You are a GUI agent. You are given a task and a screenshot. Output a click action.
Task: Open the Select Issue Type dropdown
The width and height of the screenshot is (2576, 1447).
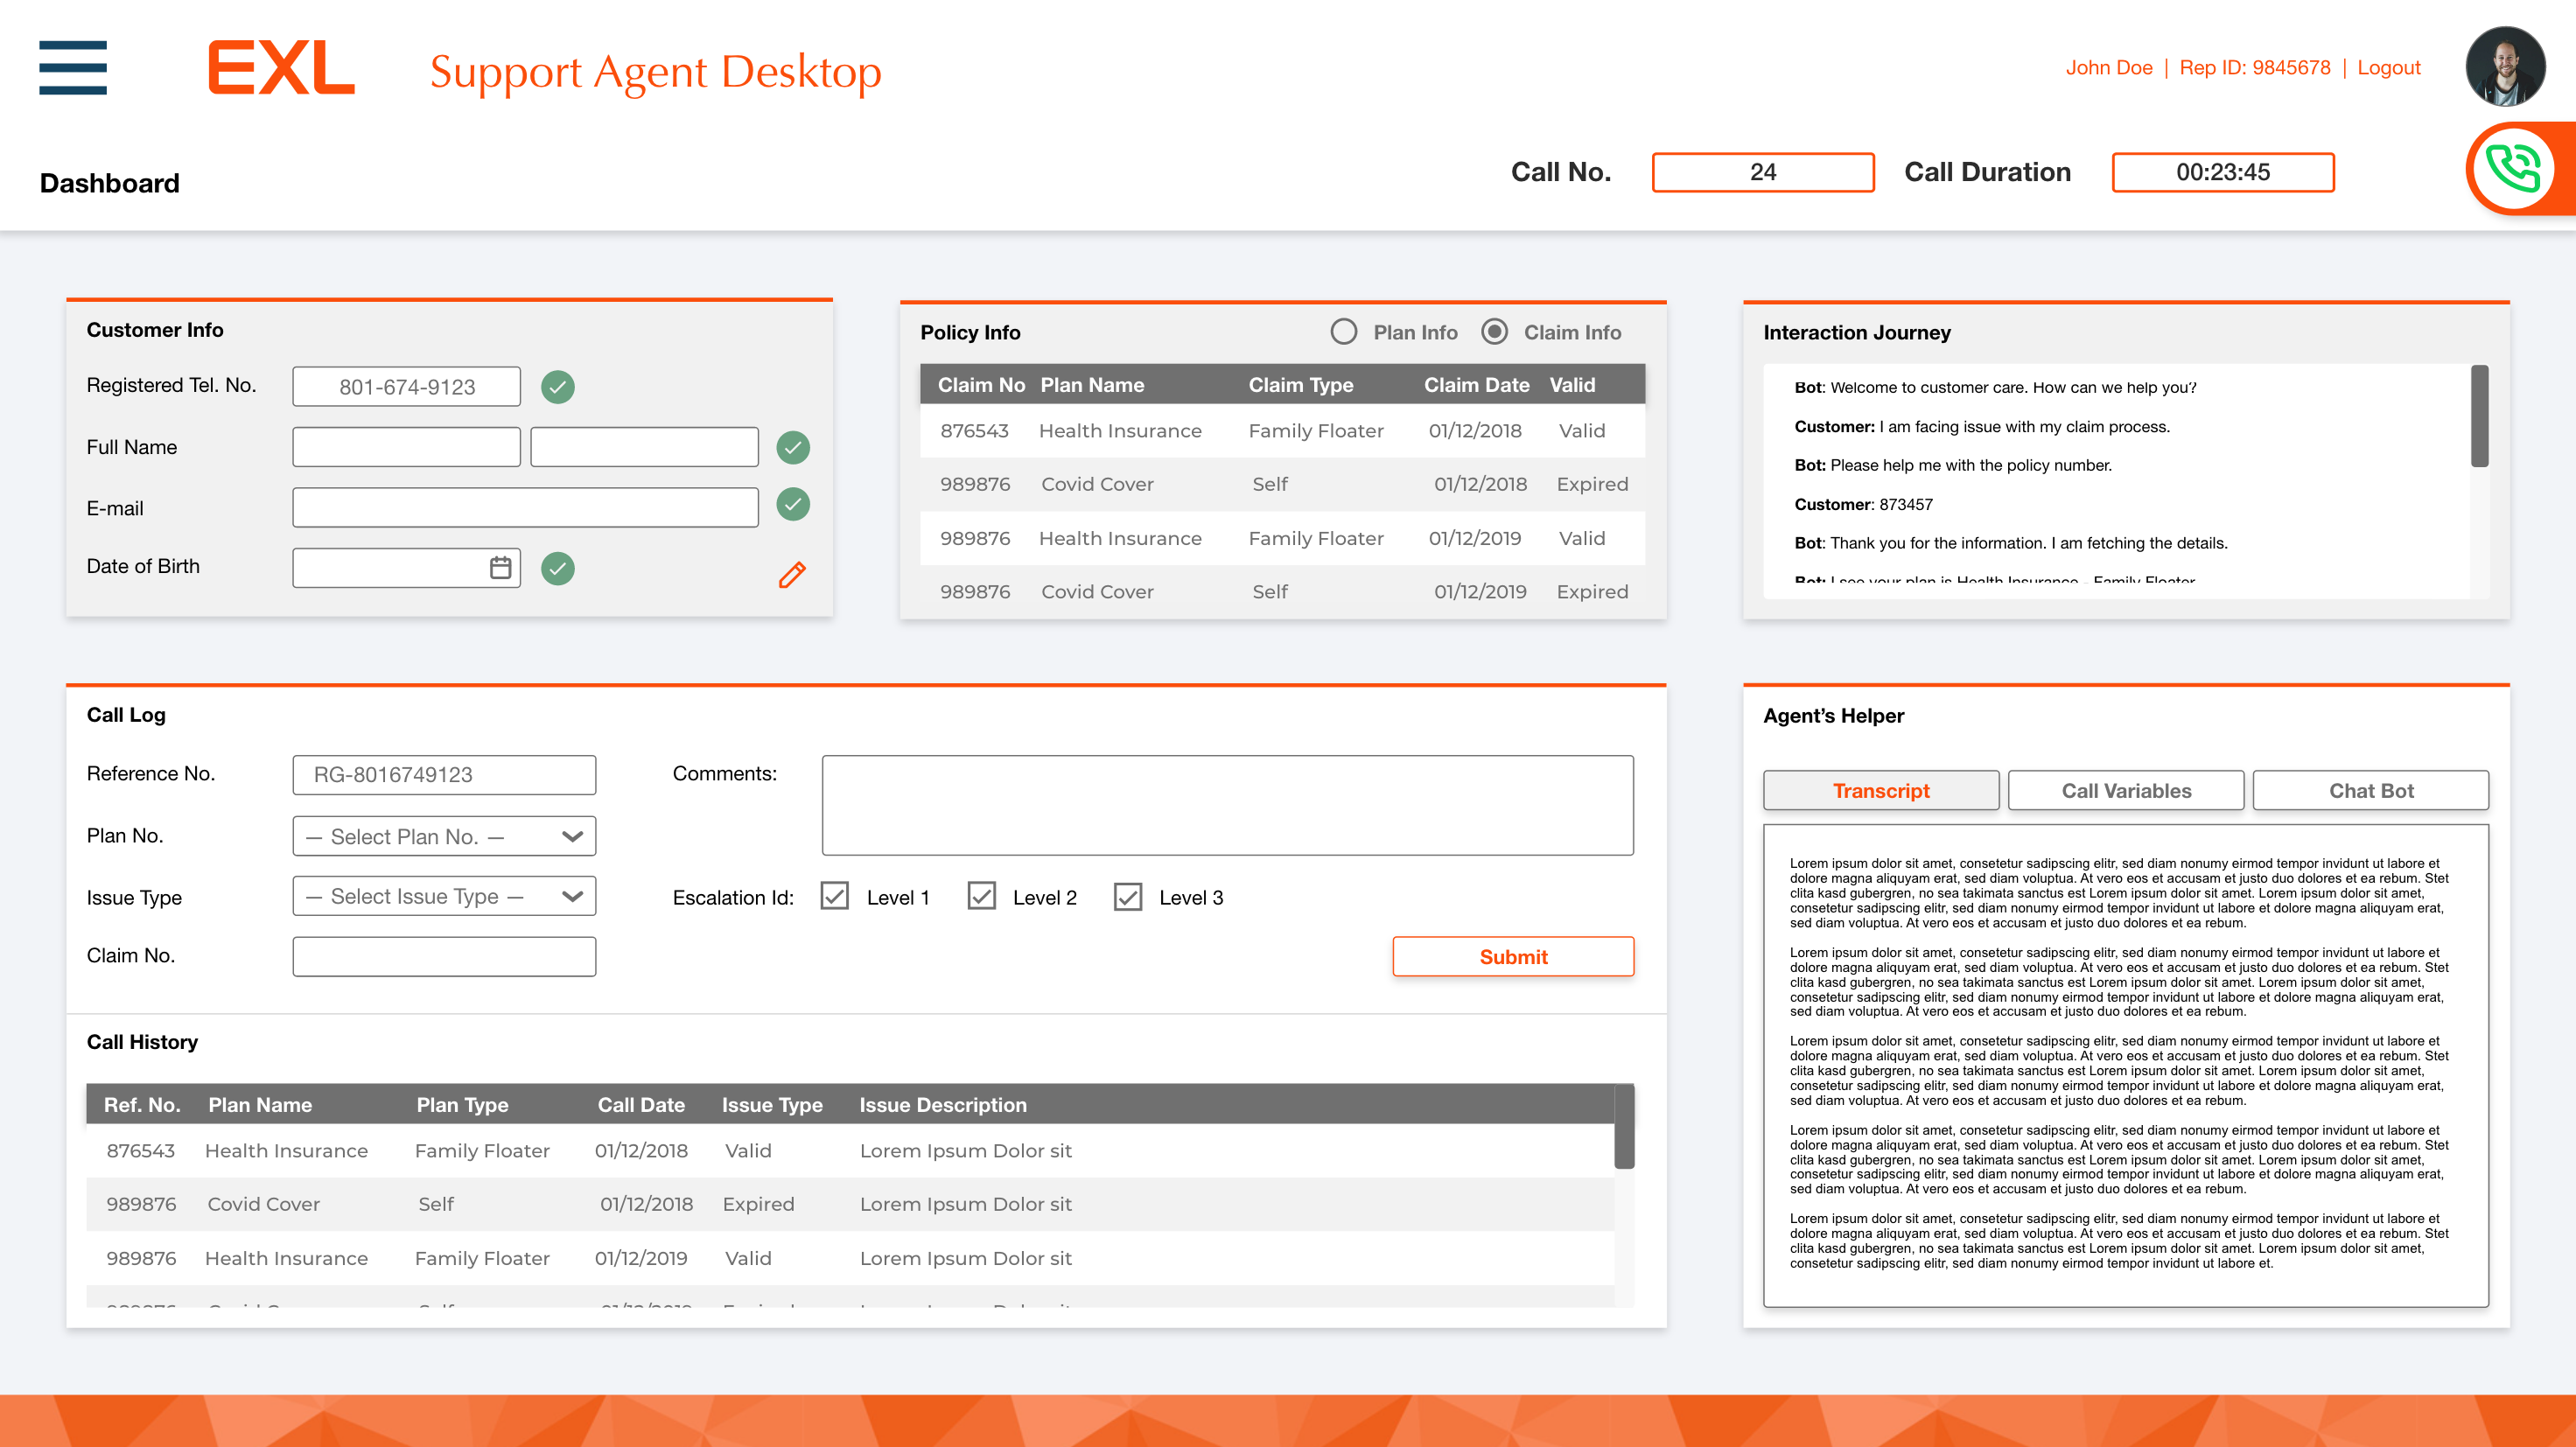pos(444,896)
